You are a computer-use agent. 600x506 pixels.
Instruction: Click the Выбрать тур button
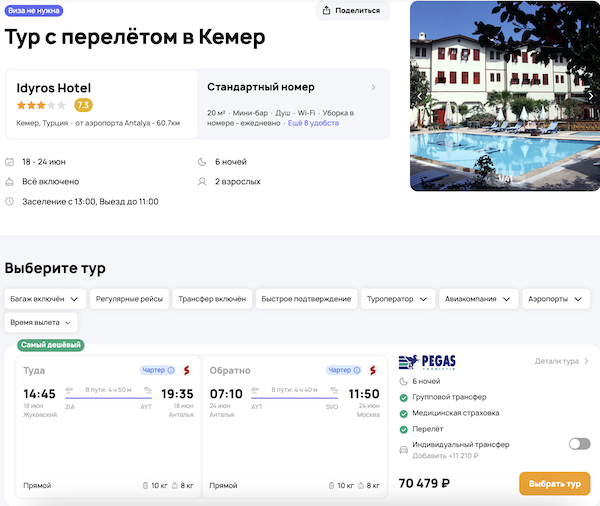[x=554, y=484]
